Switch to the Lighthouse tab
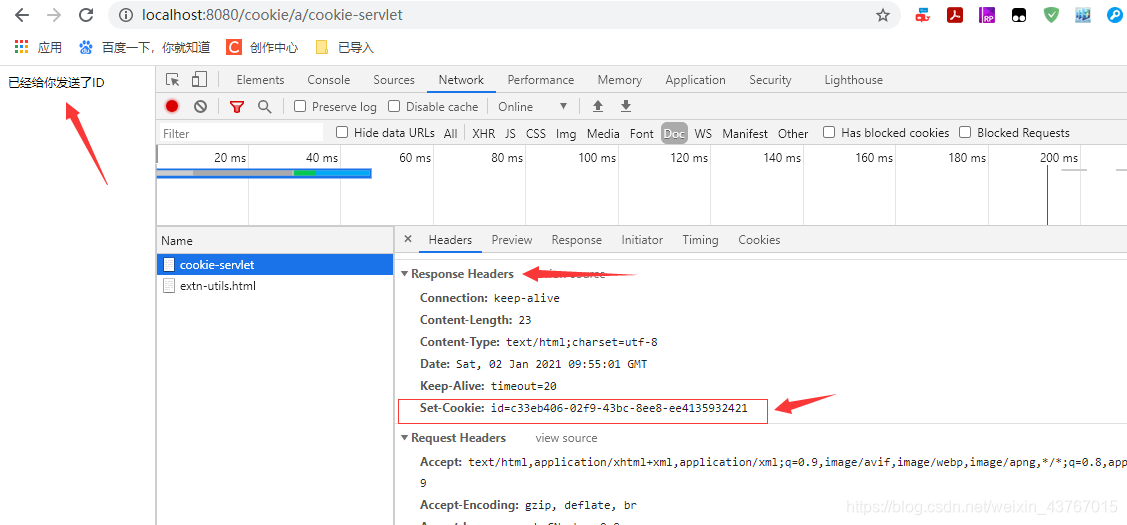 pyautogui.click(x=853, y=80)
